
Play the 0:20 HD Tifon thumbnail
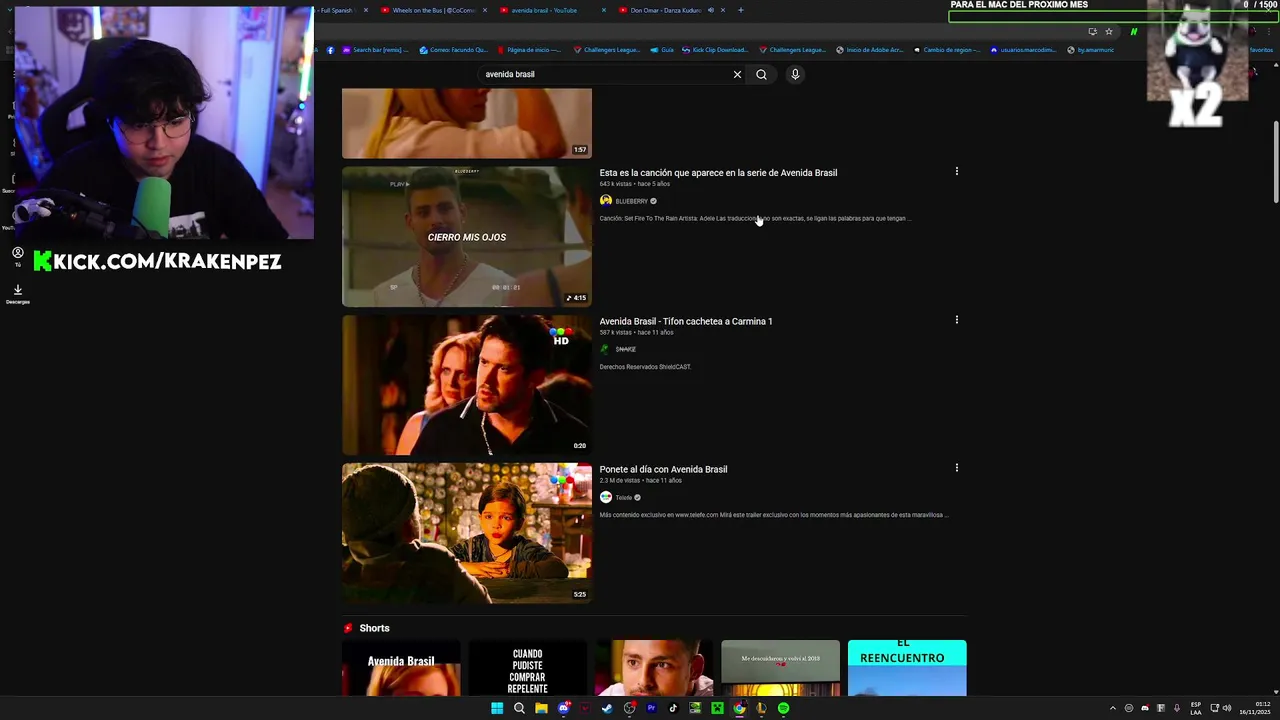(x=467, y=385)
